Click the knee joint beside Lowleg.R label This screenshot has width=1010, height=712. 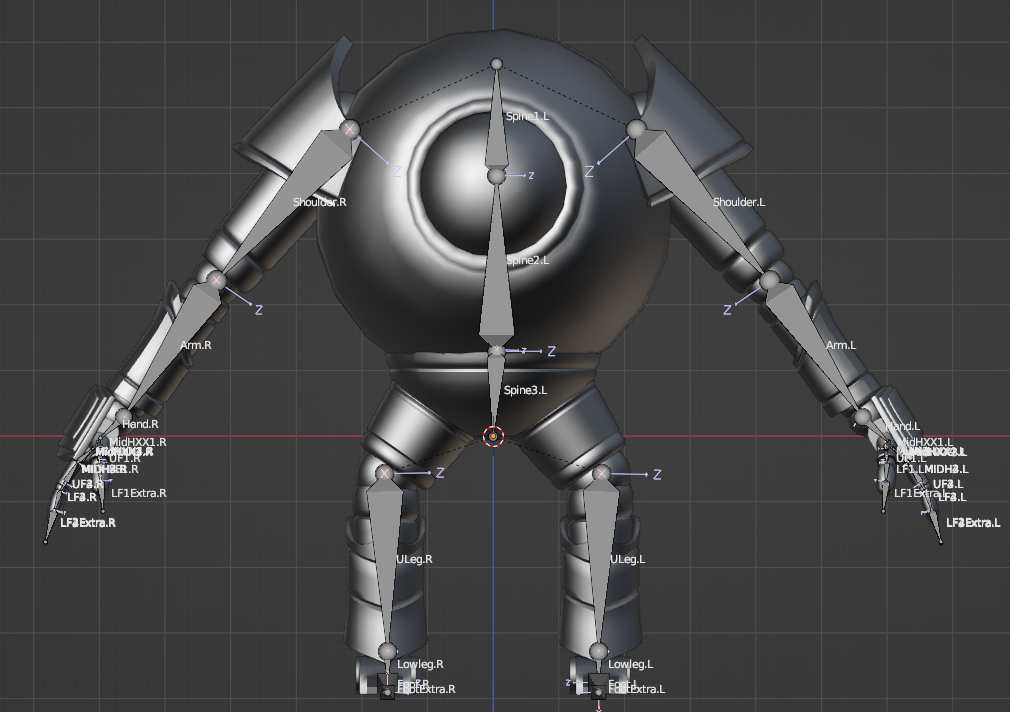(386, 651)
